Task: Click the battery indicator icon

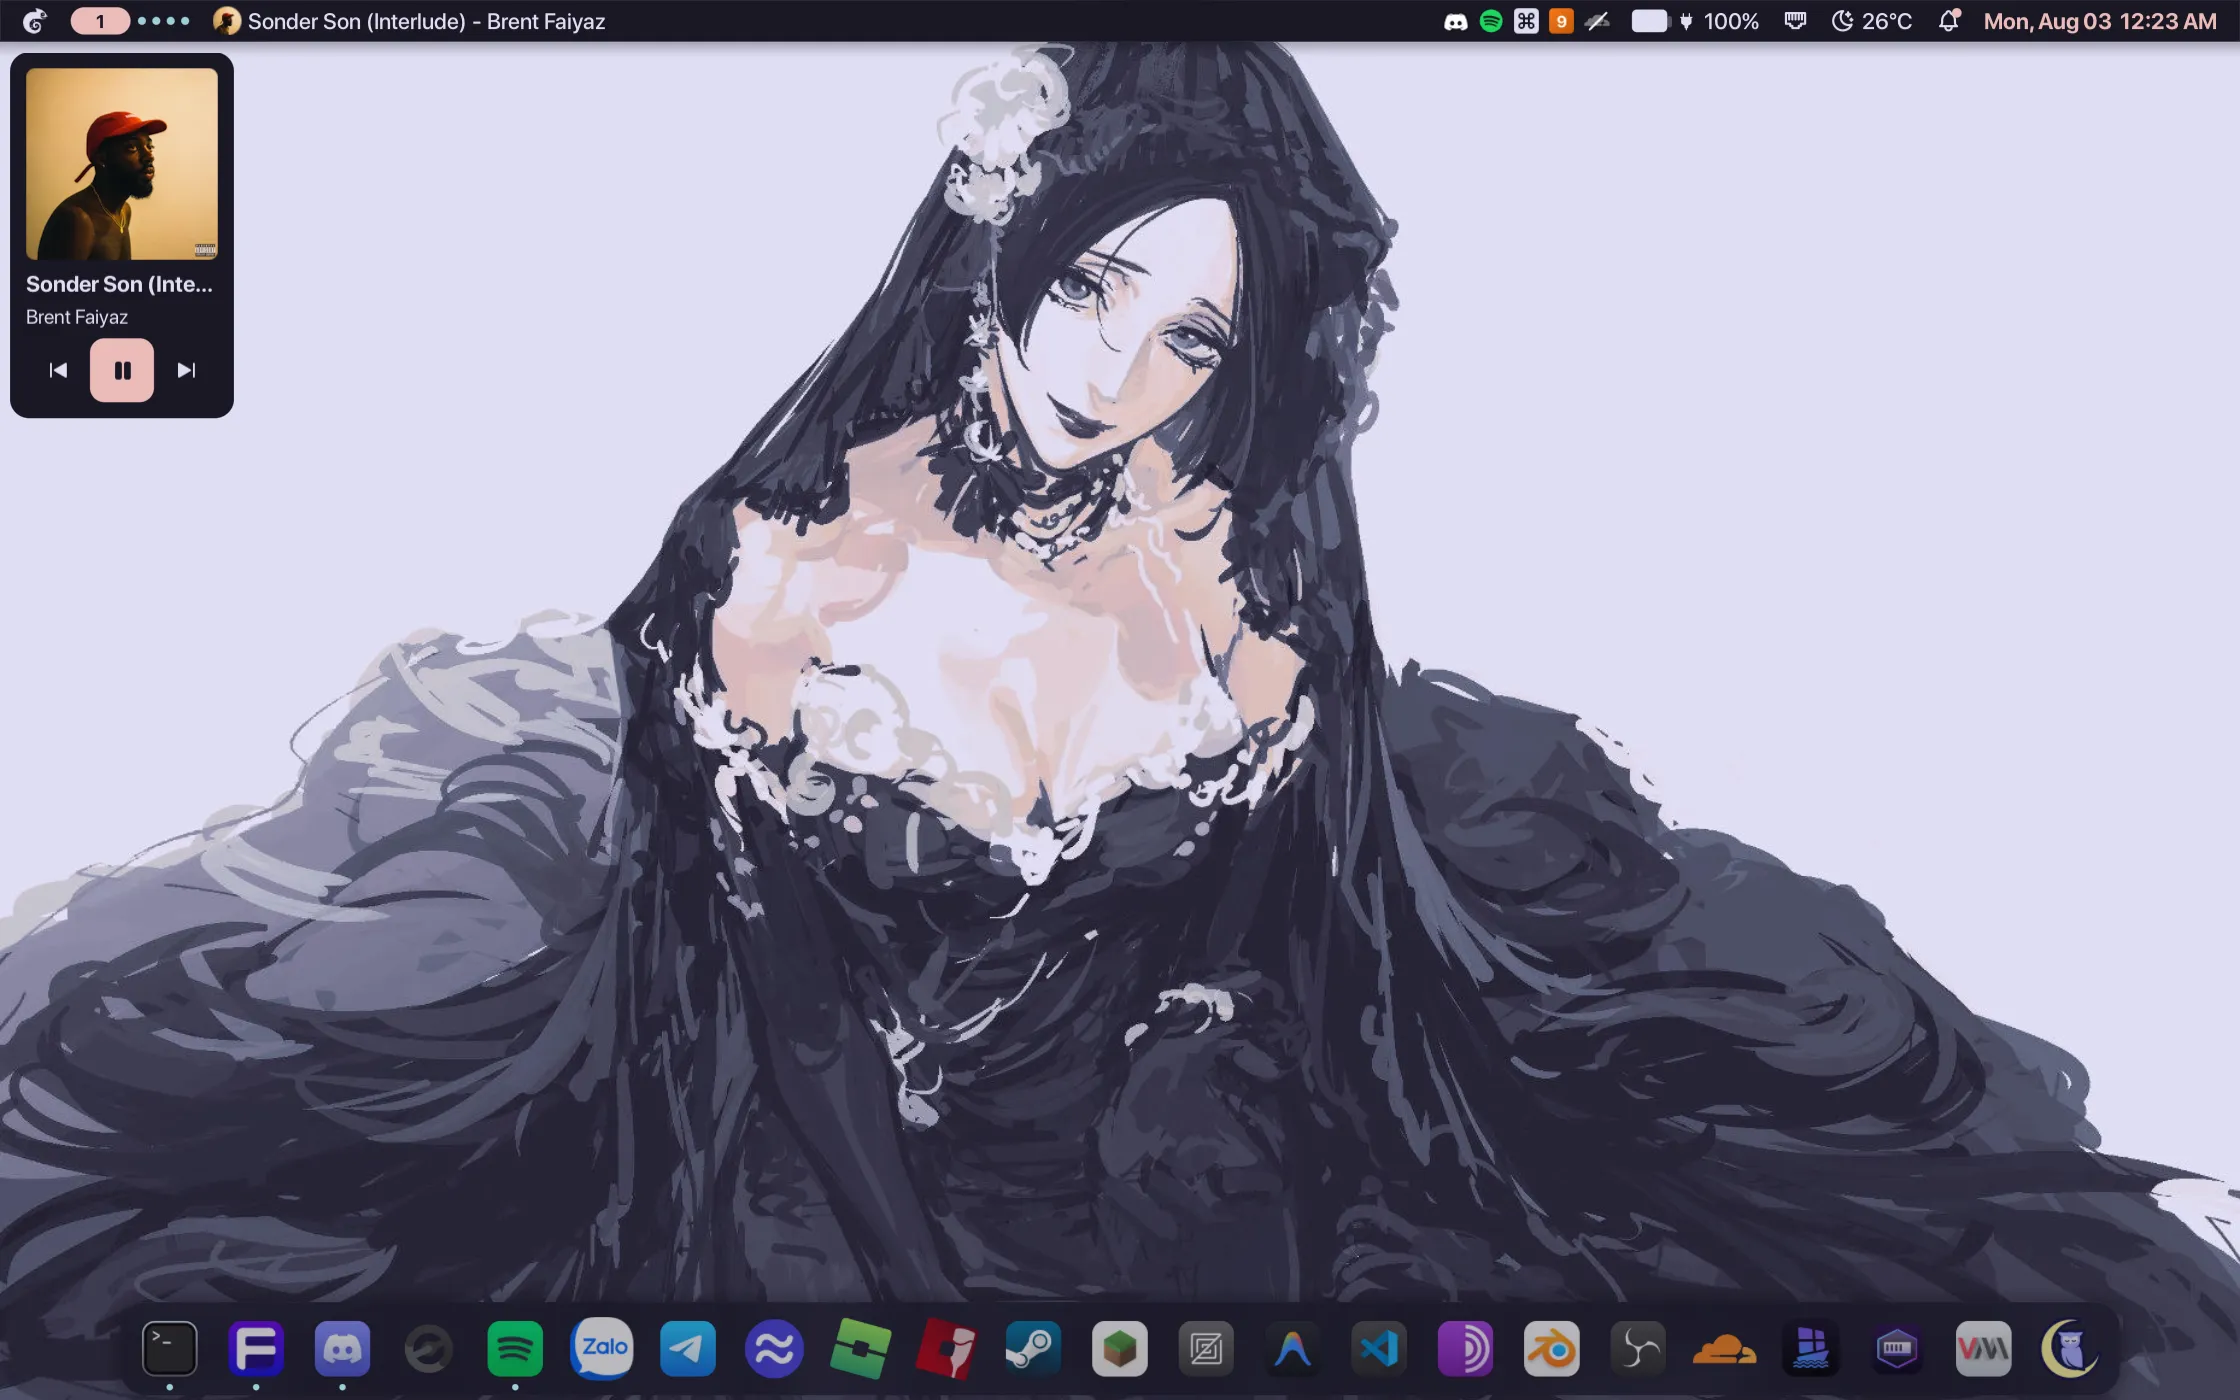Action: [x=1651, y=21]
